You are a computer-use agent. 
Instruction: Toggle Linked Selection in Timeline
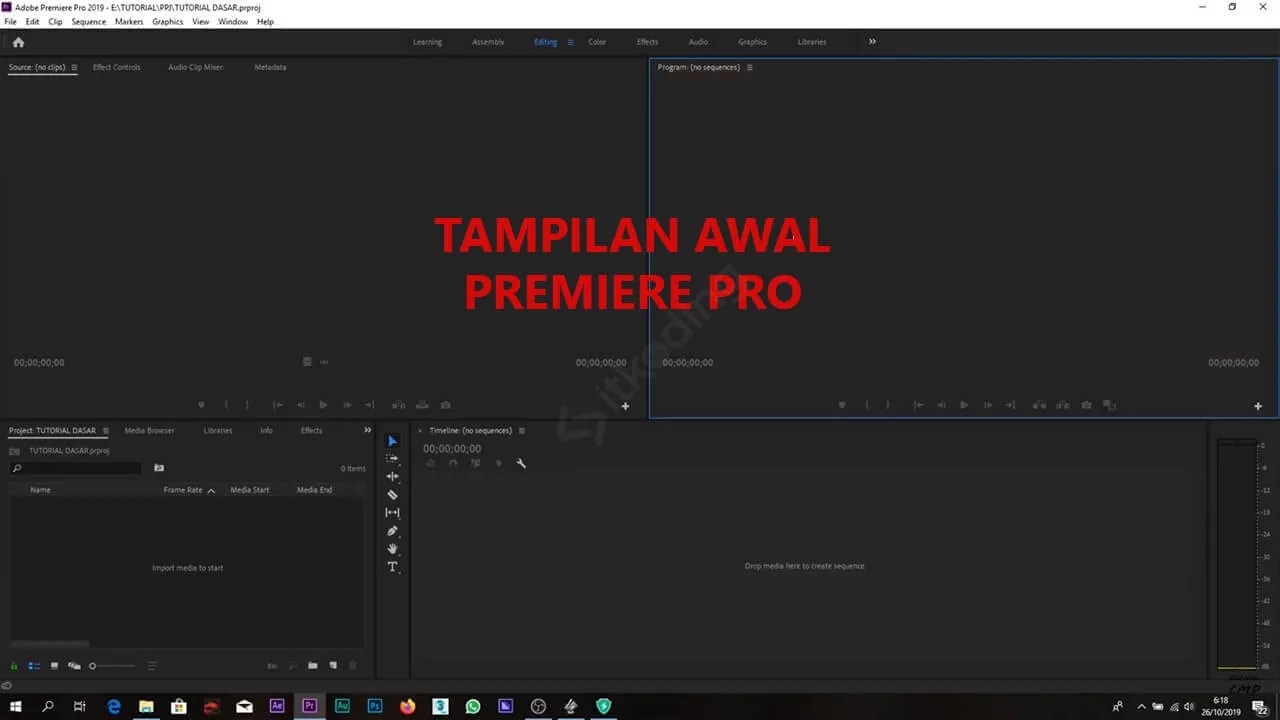click(475, 463)
